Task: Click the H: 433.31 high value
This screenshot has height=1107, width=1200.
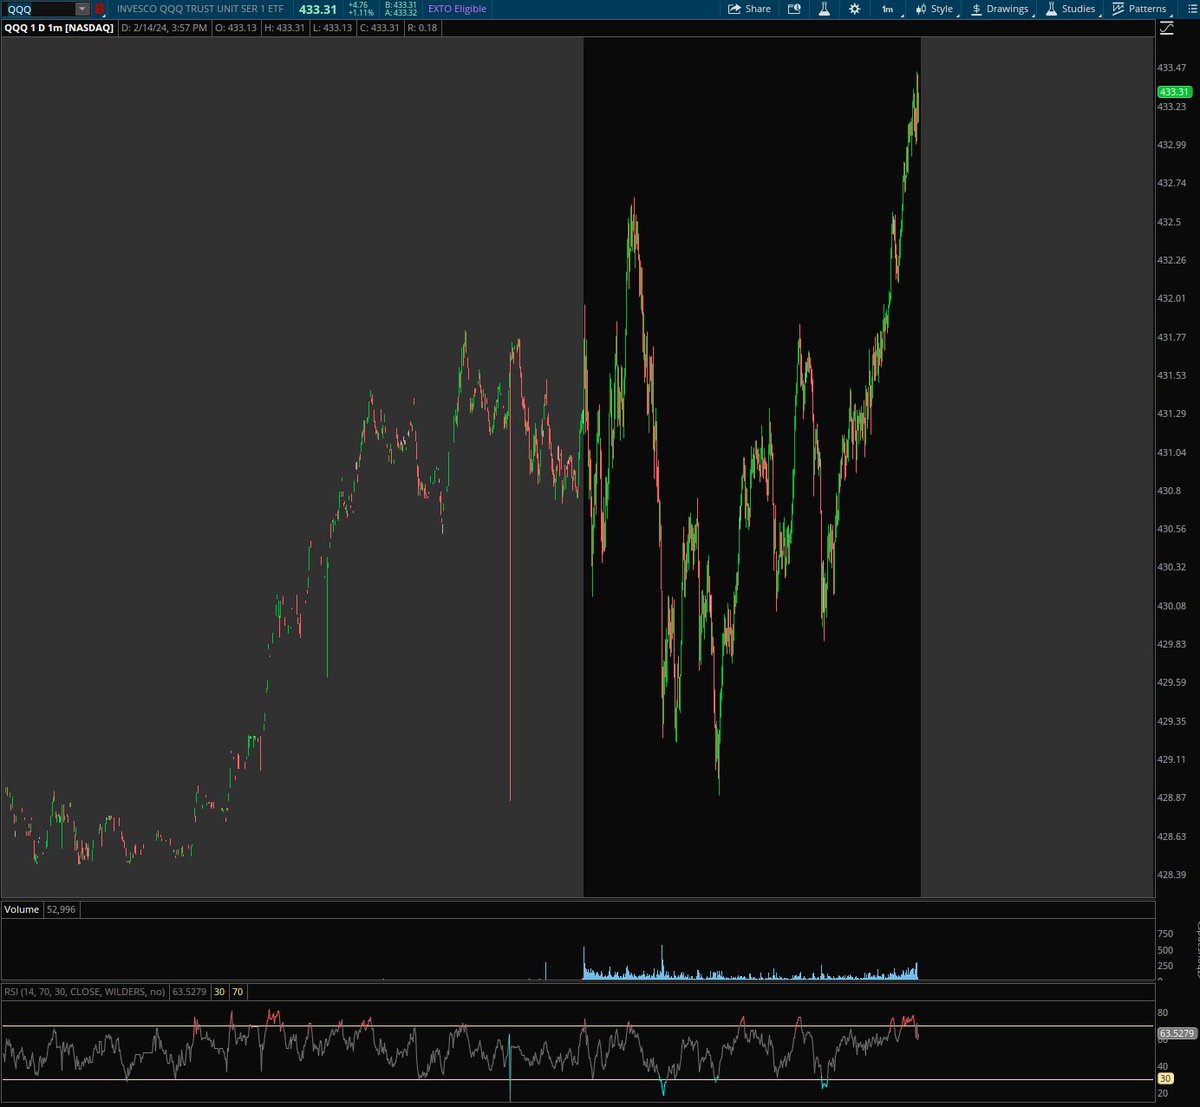Action: click(284, 28)
